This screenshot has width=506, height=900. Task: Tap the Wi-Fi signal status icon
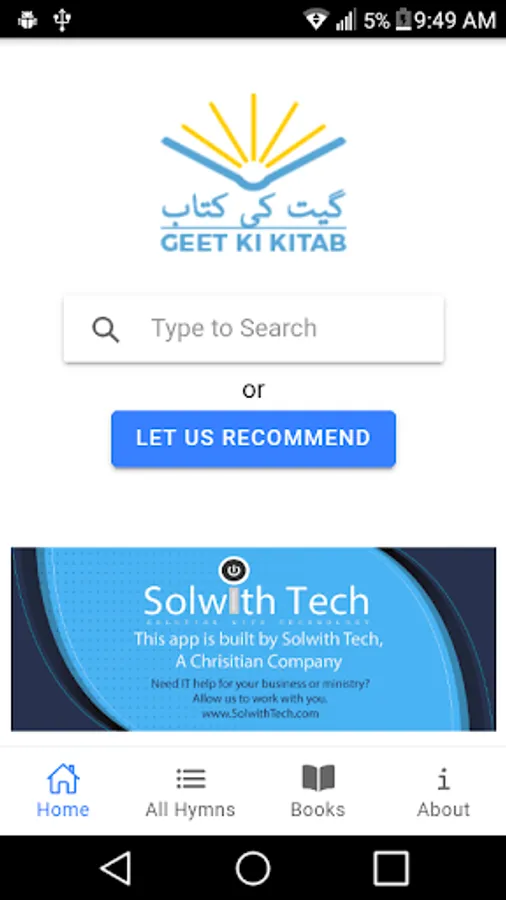pyautogui.click(x=316, y=20)
